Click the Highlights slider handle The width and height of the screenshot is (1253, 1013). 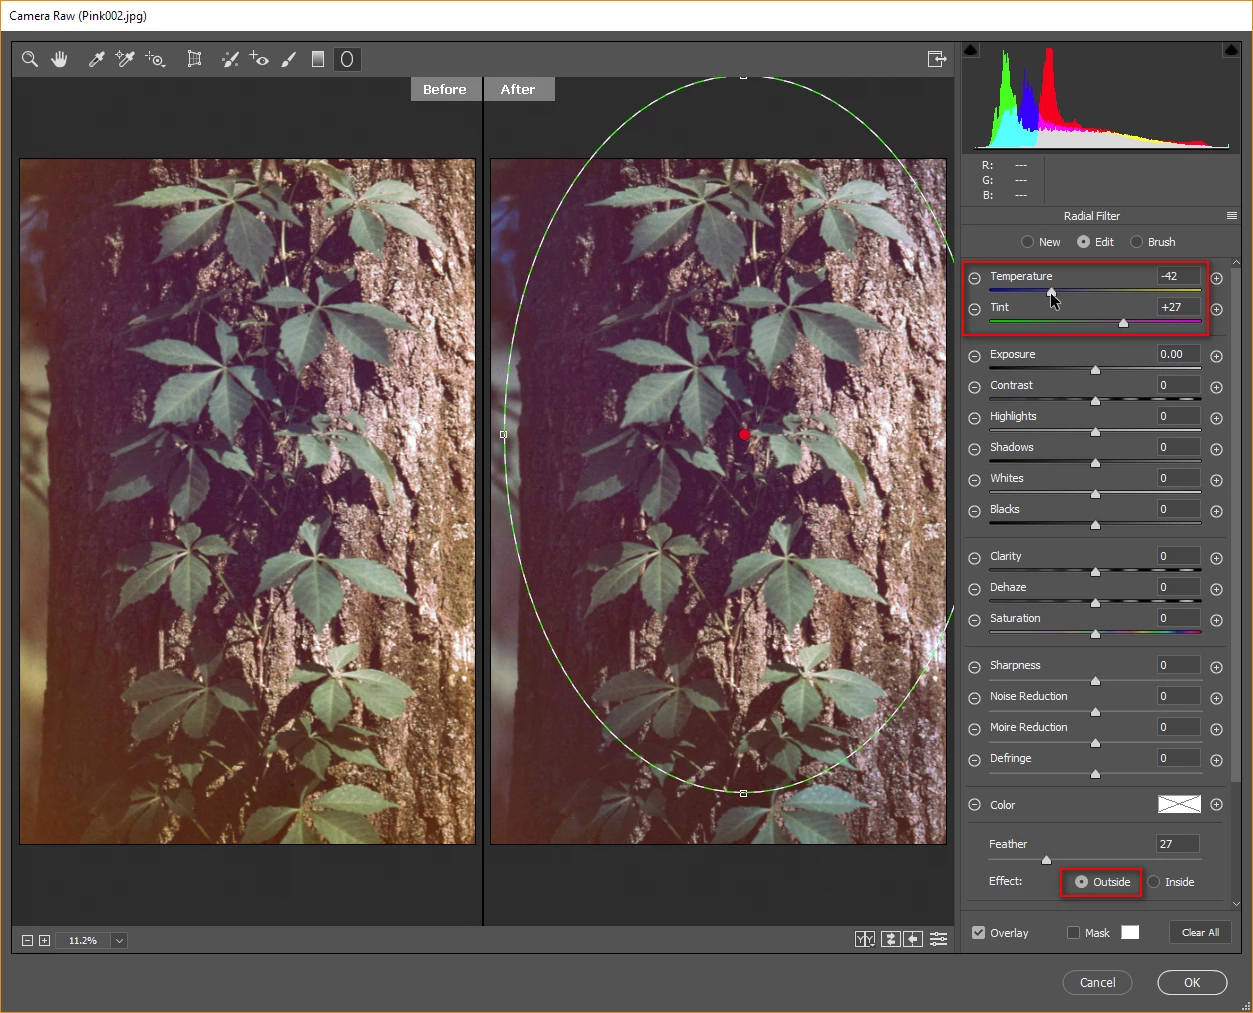pyautogui.click(x=1095, y=432)
